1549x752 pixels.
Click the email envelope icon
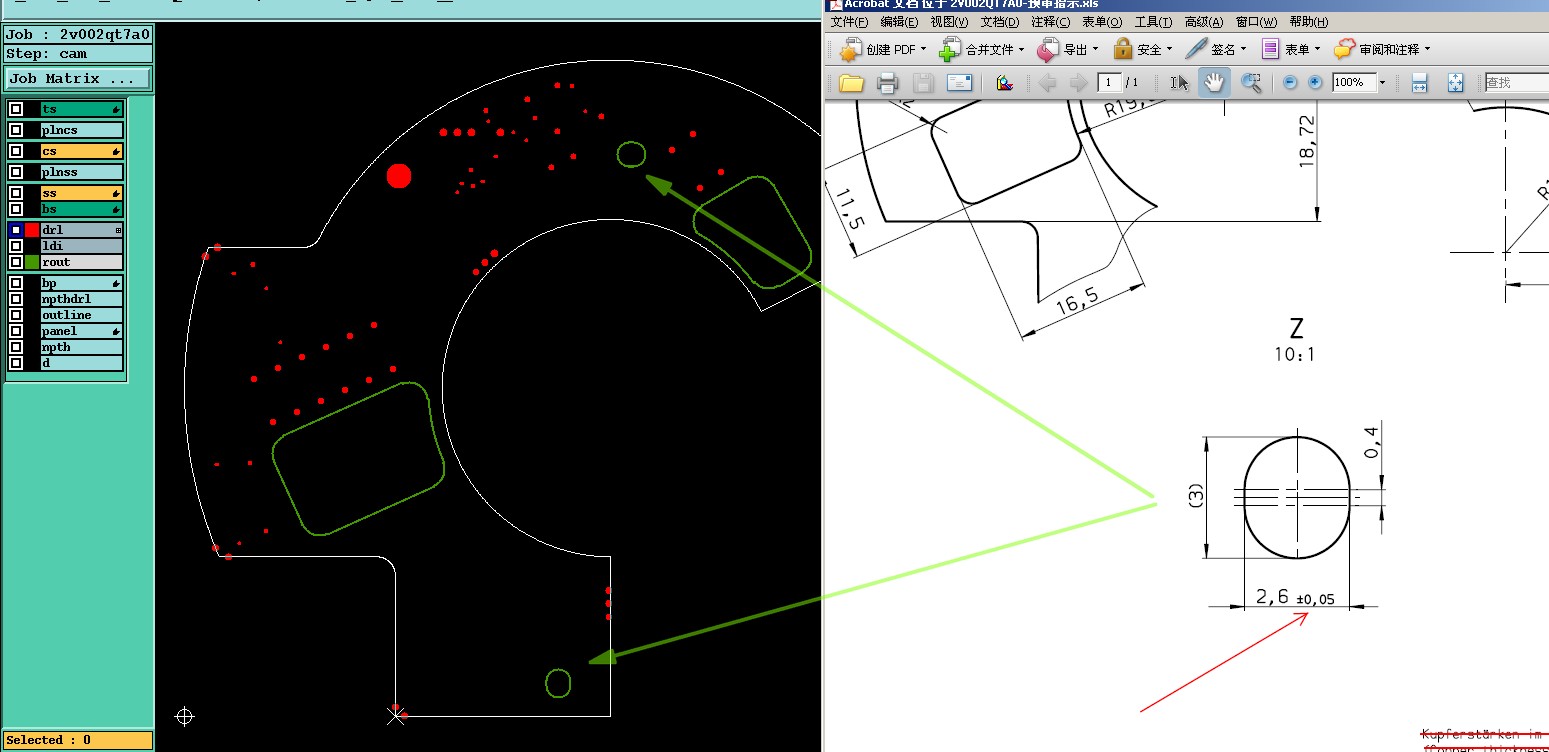959,83
